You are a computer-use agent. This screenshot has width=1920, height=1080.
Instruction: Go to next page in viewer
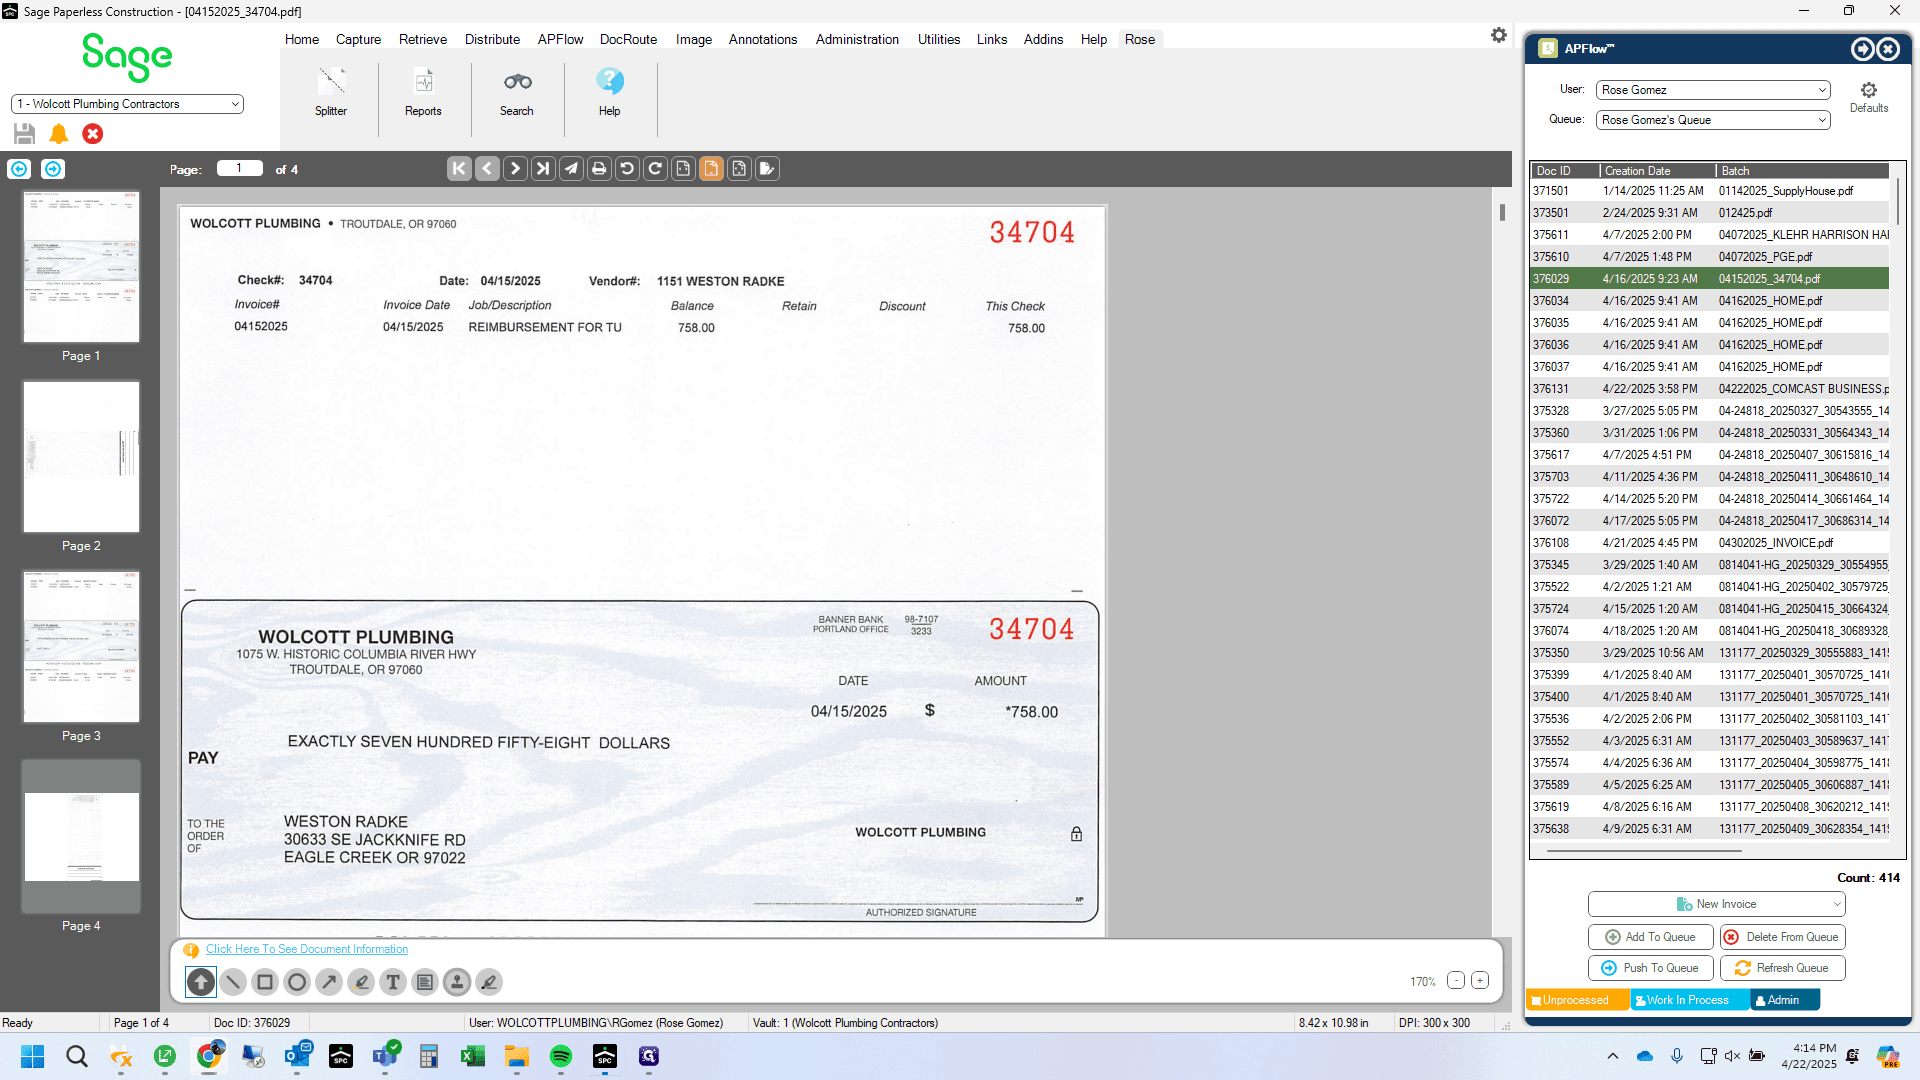coord(515,169)
